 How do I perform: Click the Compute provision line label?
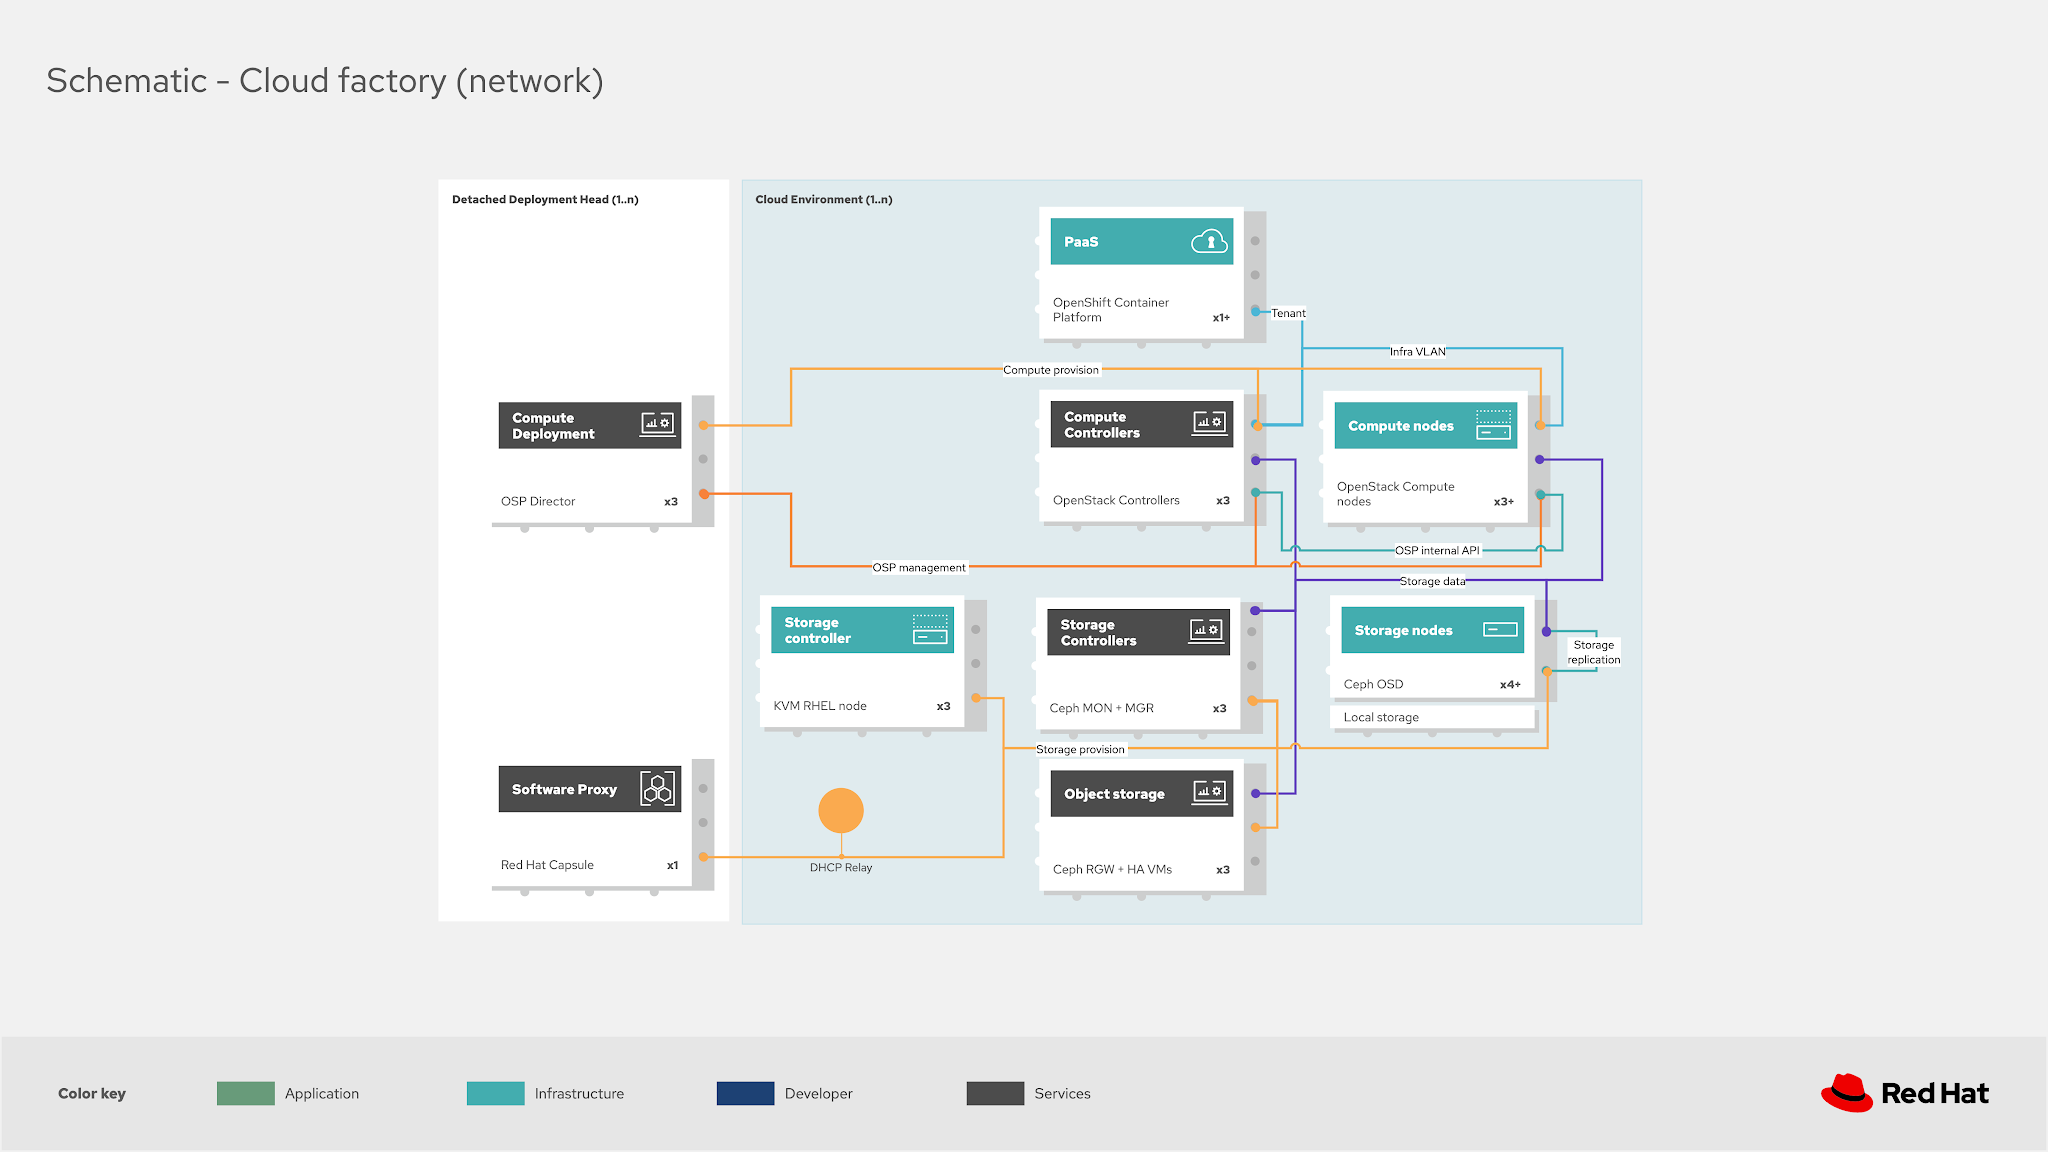coord(1051,370)
